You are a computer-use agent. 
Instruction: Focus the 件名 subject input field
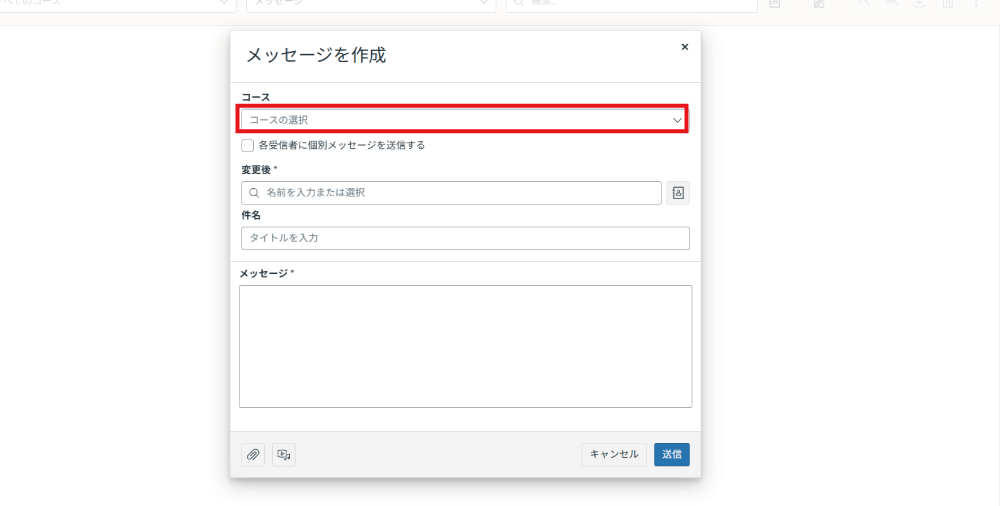click(x=465, y=238)
